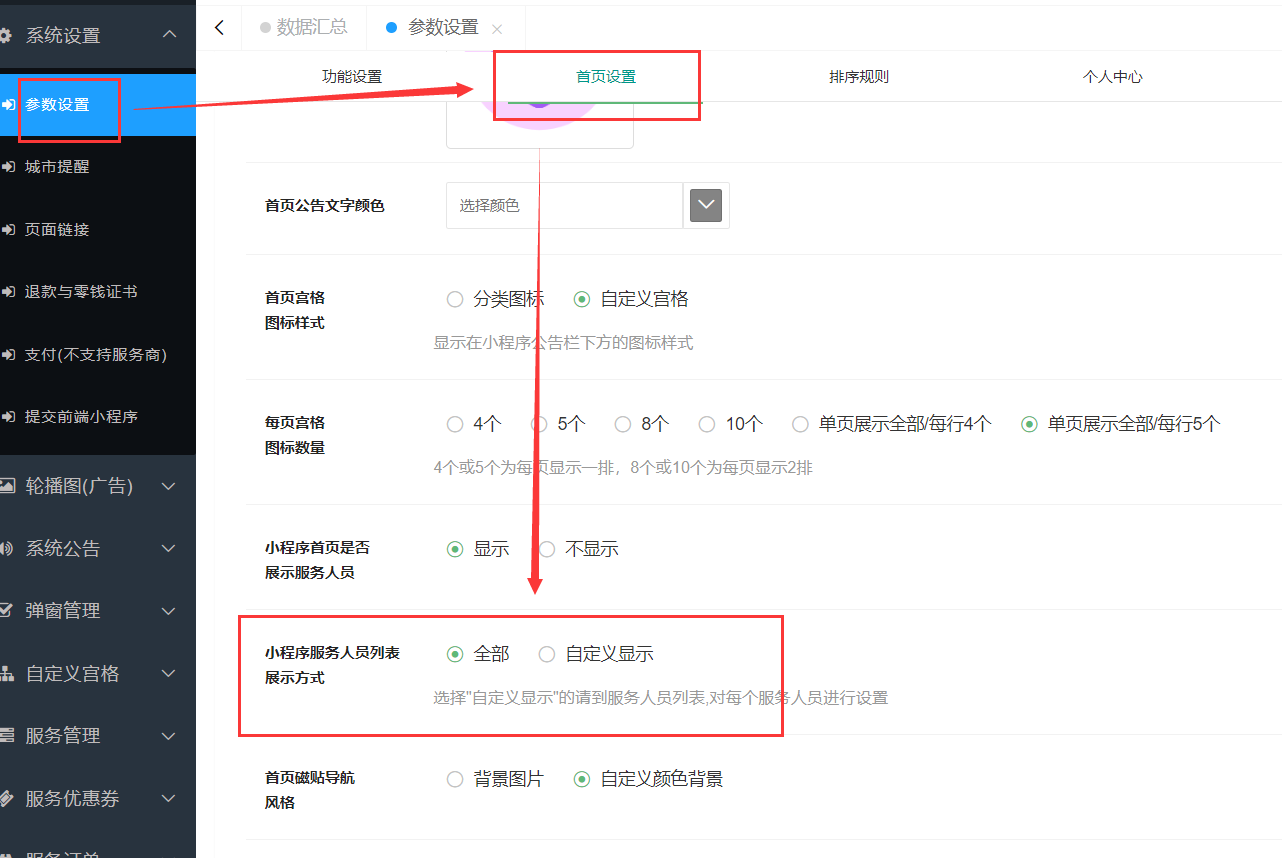Expand the 服务管理 menu
1282x858 pixels.
(168, 735)
